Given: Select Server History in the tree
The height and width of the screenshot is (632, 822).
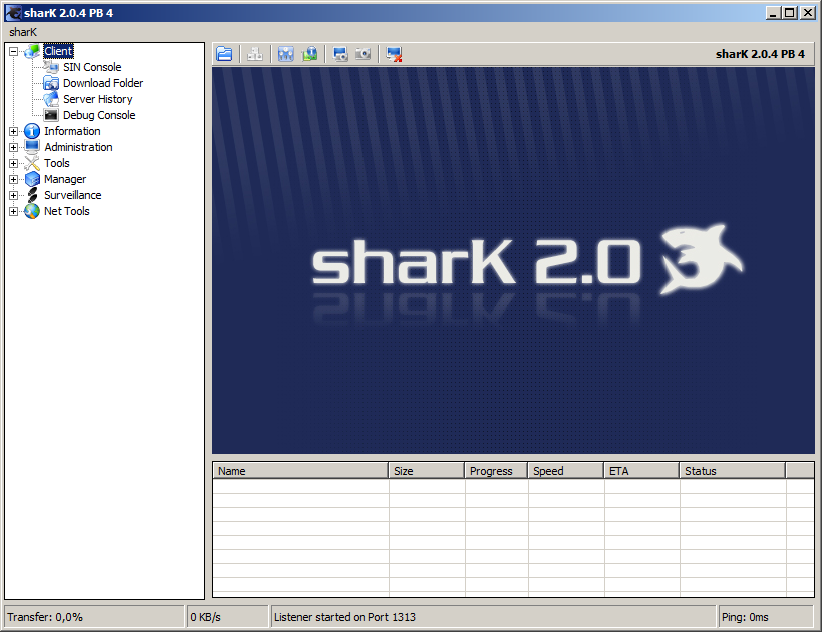Looking at the screenshot, I should coord(97,99).
